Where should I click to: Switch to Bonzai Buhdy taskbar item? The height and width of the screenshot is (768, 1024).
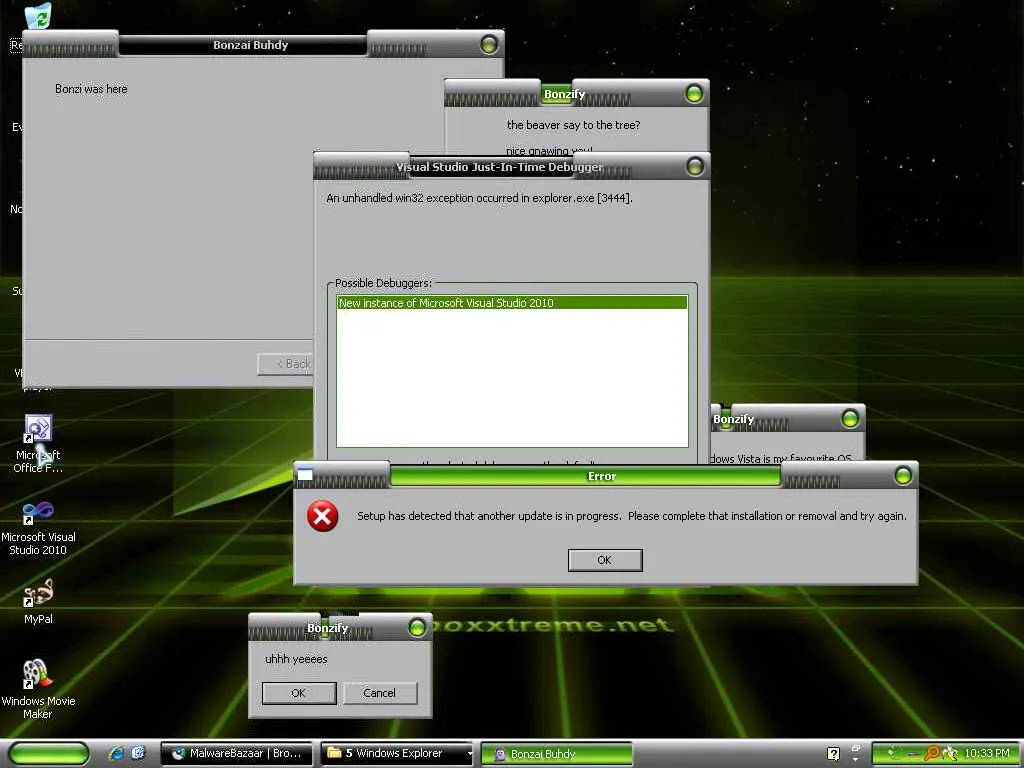point(556,754)
